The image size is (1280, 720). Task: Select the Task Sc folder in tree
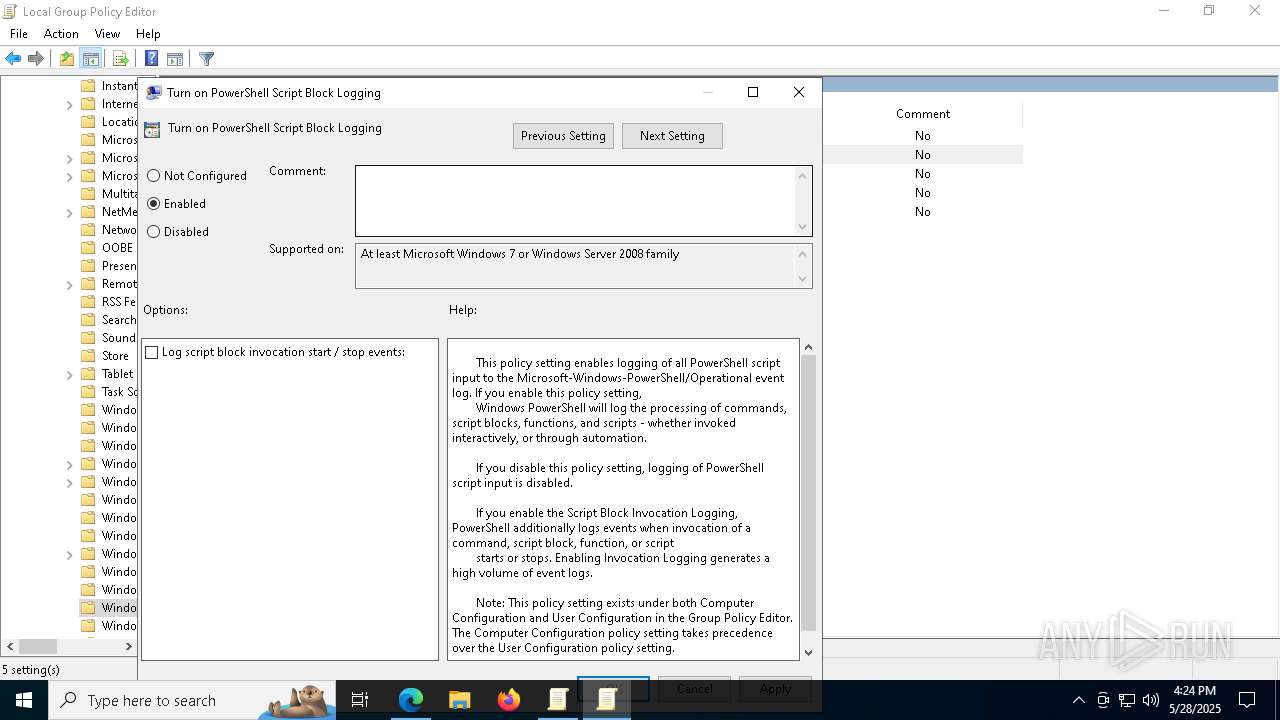coord(118,392)
